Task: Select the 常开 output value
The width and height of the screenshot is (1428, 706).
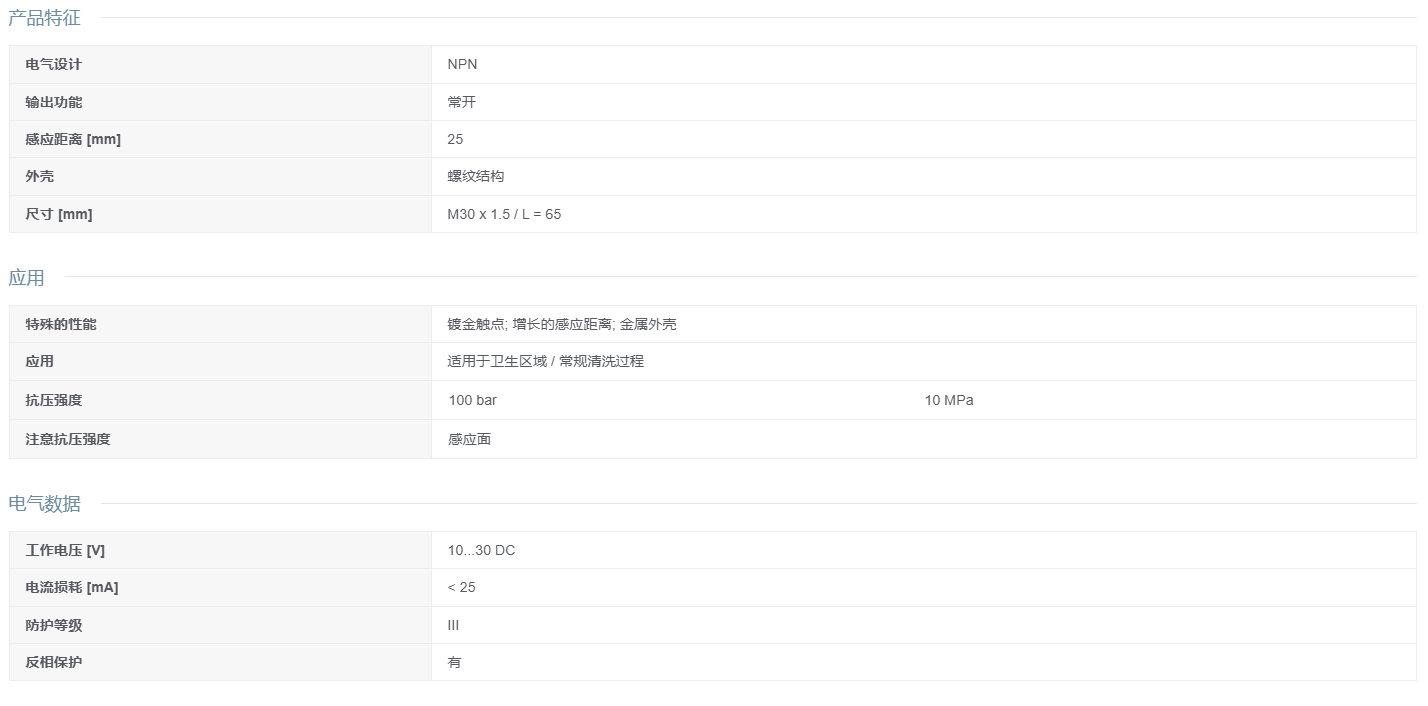Action: click(x=462, y=102)
